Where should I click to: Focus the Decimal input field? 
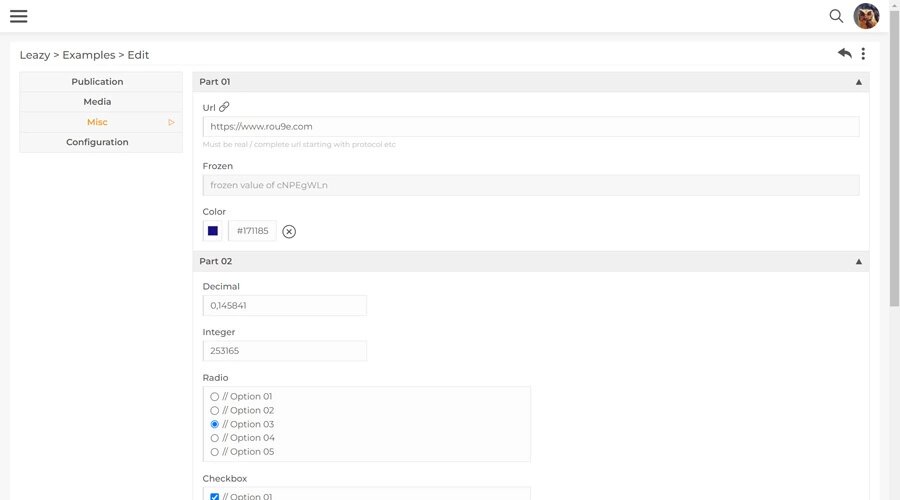click(x=285, y=305)
